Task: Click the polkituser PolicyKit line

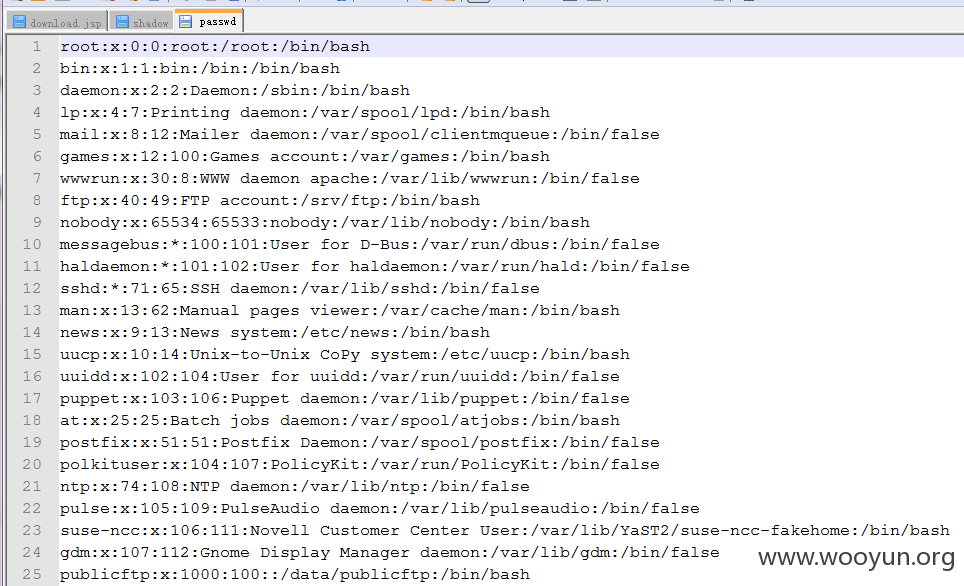Action: (360, 465)
